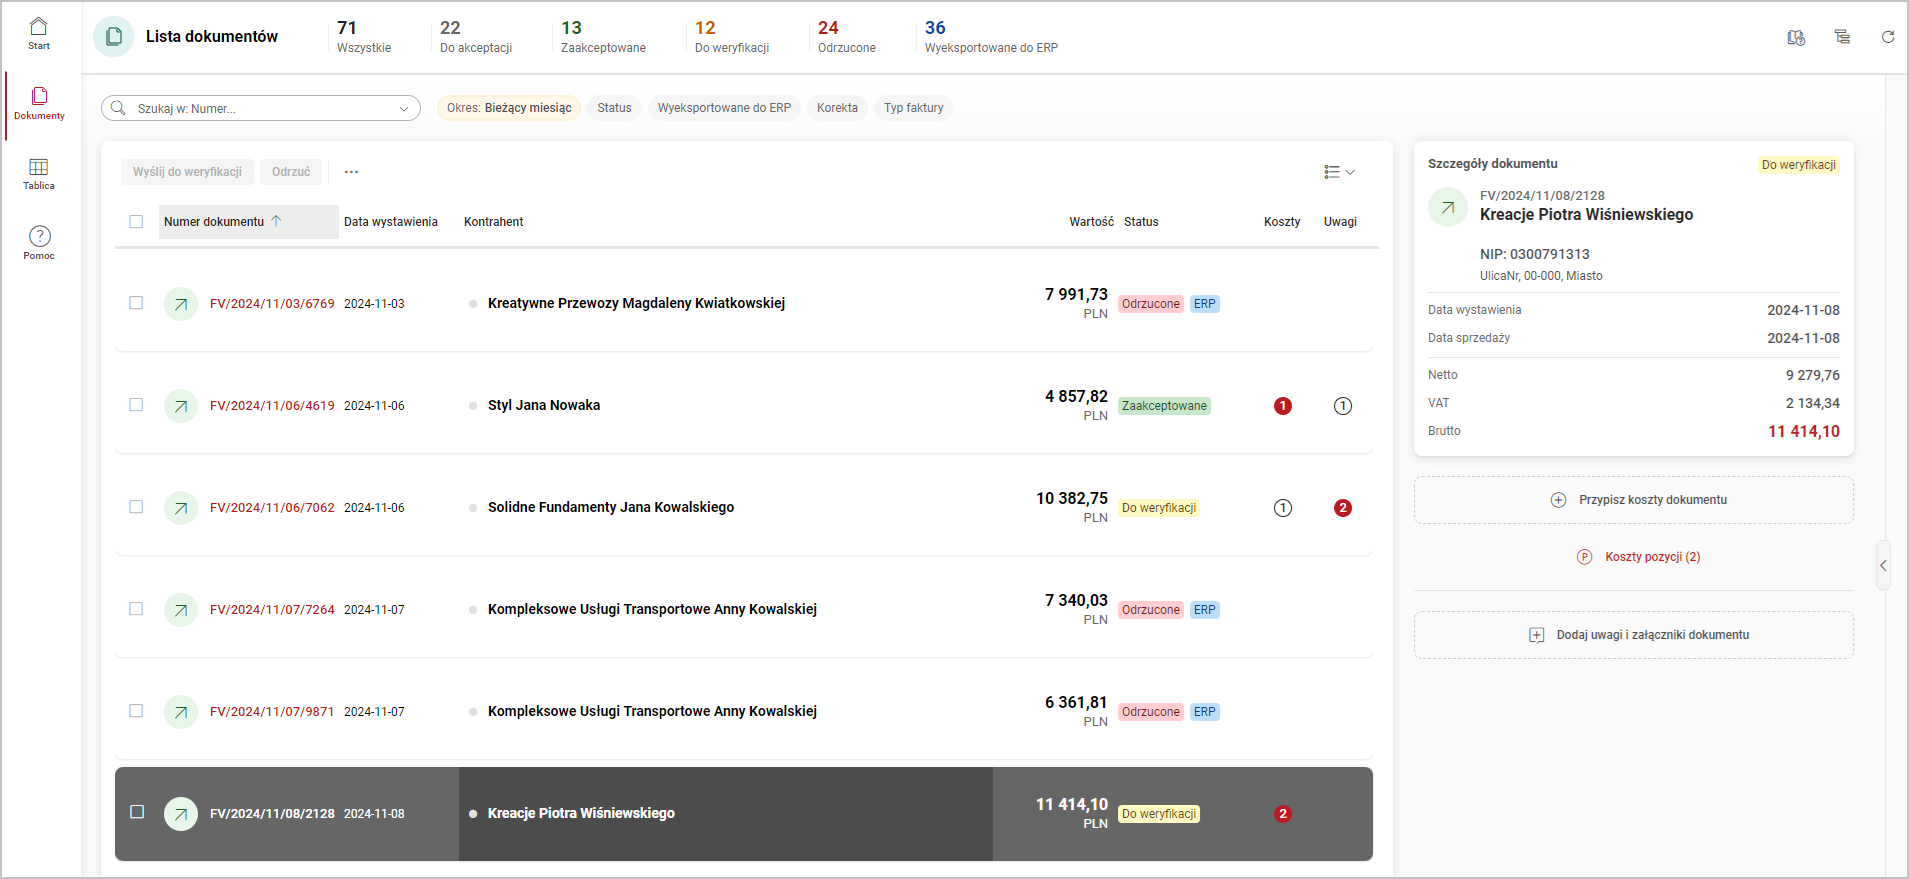Click the Szukaj w: Numer search field
Viewport: 1909px width, 879px height.
click(x=261, y=108)
